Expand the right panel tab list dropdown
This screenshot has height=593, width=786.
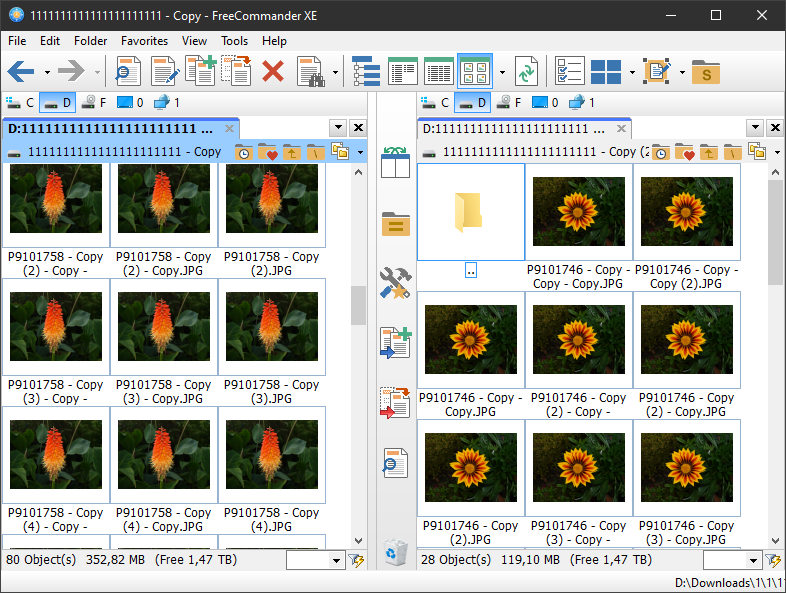click(755, 128)
